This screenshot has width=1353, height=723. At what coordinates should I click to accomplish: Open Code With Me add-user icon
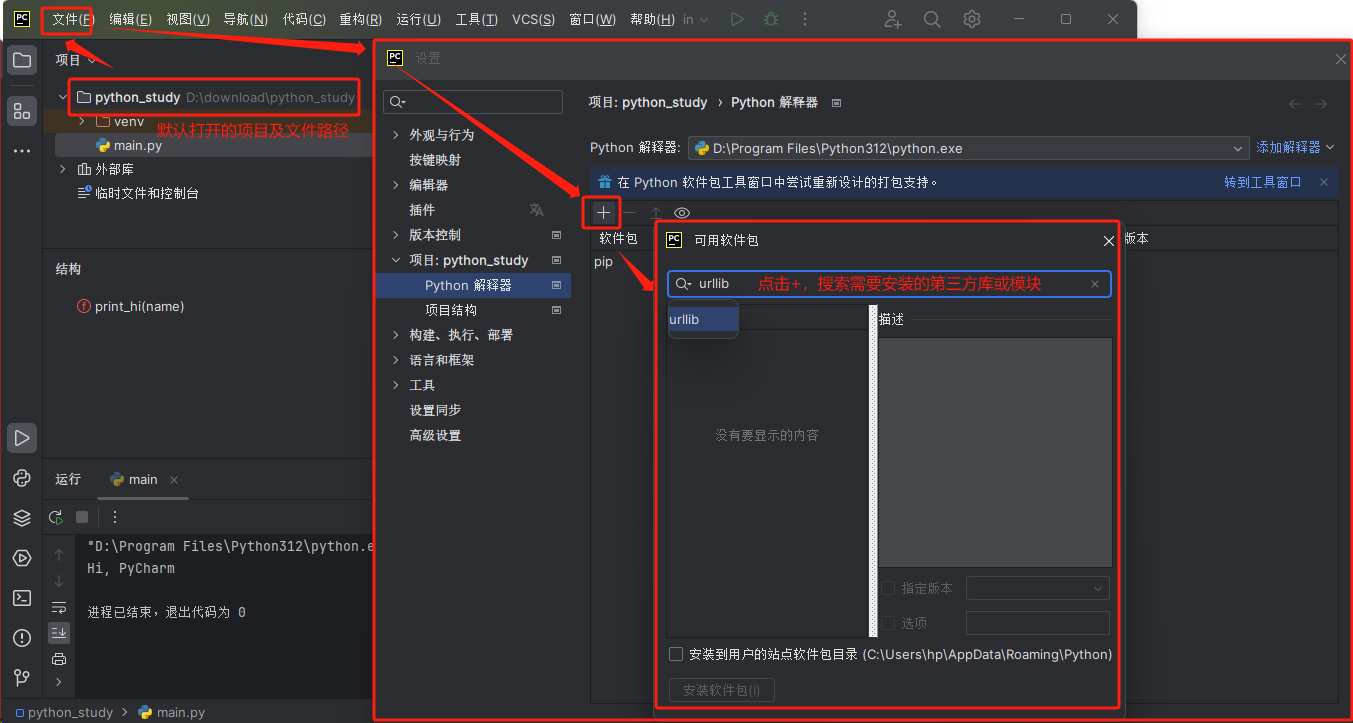(x=893, y=19)
